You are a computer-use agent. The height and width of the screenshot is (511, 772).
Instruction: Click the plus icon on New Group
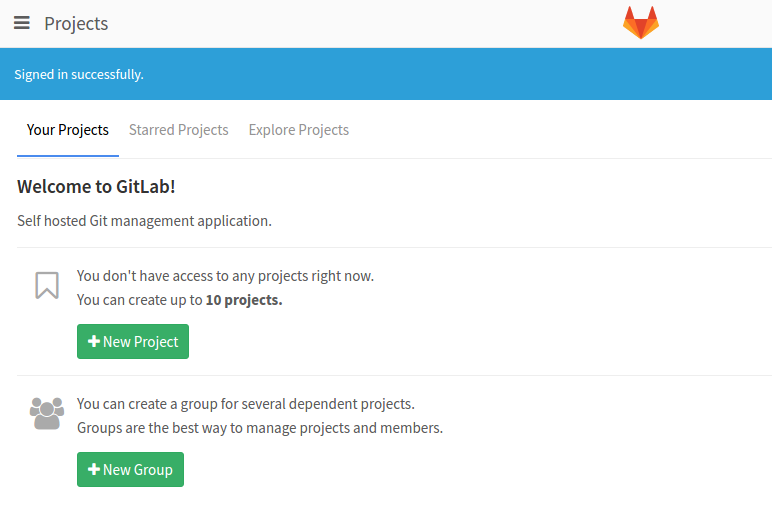click(x=94, y=469)
